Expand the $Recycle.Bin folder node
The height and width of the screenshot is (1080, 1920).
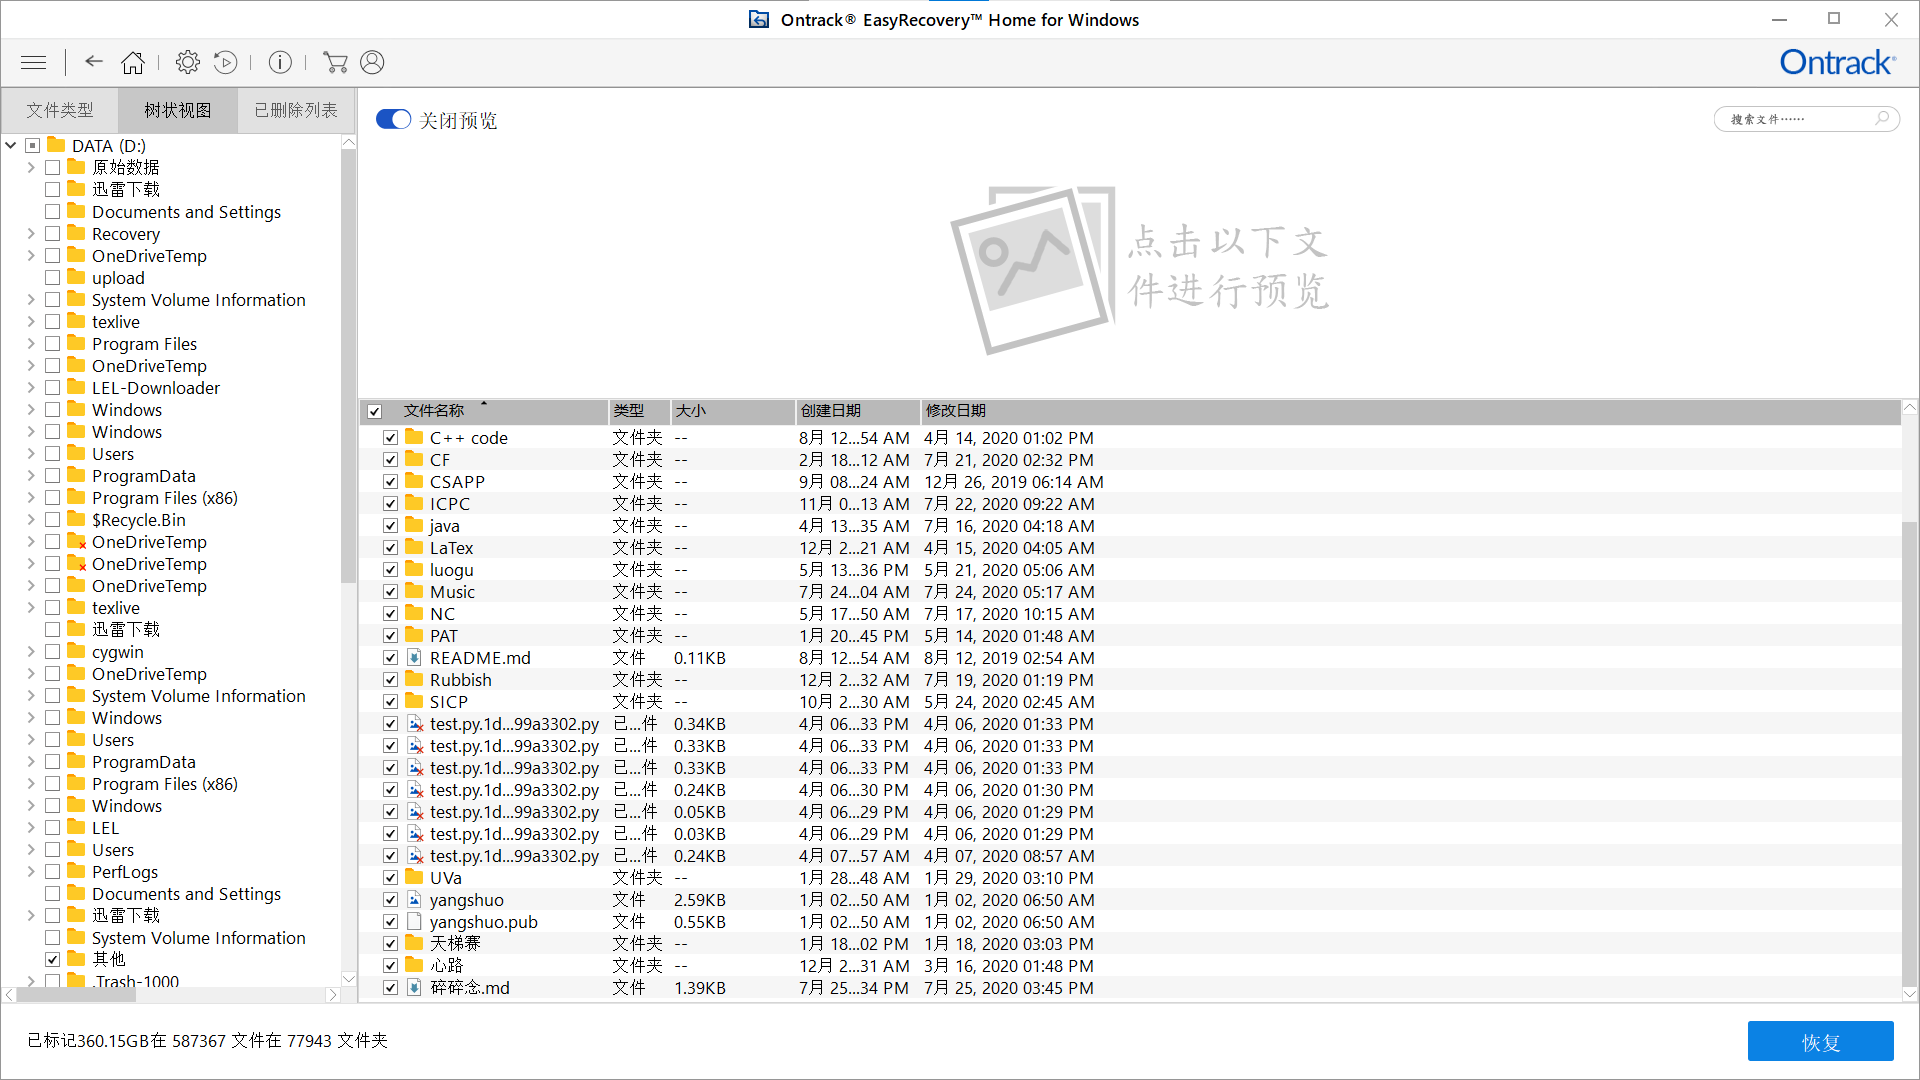[x=31, y=520]
